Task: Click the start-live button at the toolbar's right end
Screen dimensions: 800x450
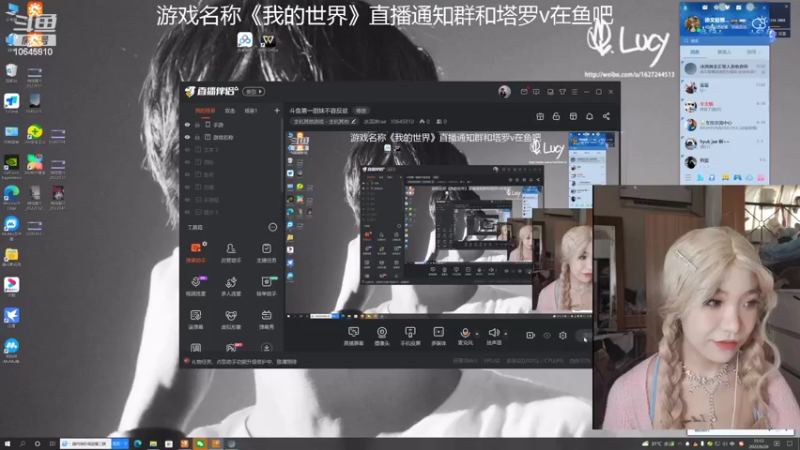Action: (584, 335)
